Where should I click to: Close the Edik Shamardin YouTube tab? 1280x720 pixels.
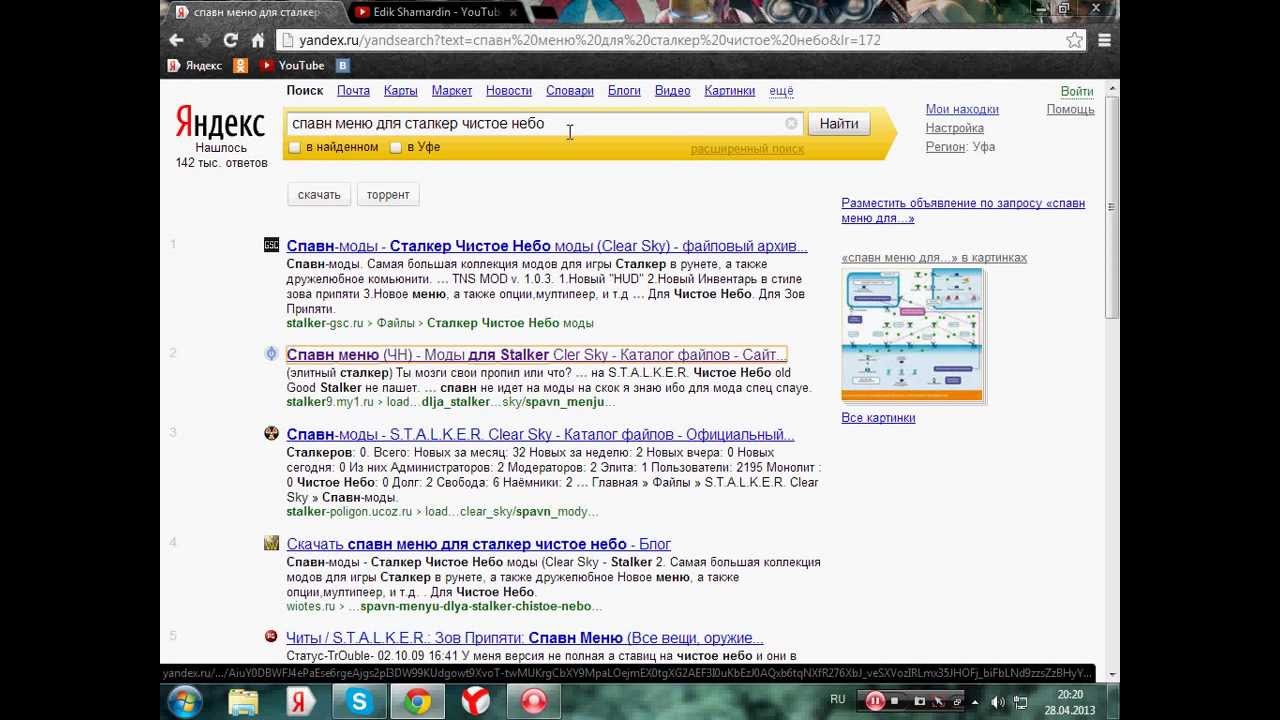(x=511, y=12)
